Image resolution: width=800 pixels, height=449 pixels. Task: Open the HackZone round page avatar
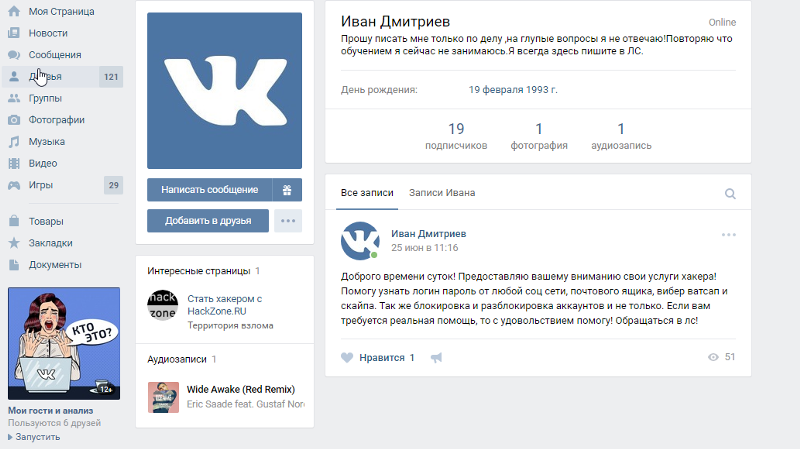(162, 305)
